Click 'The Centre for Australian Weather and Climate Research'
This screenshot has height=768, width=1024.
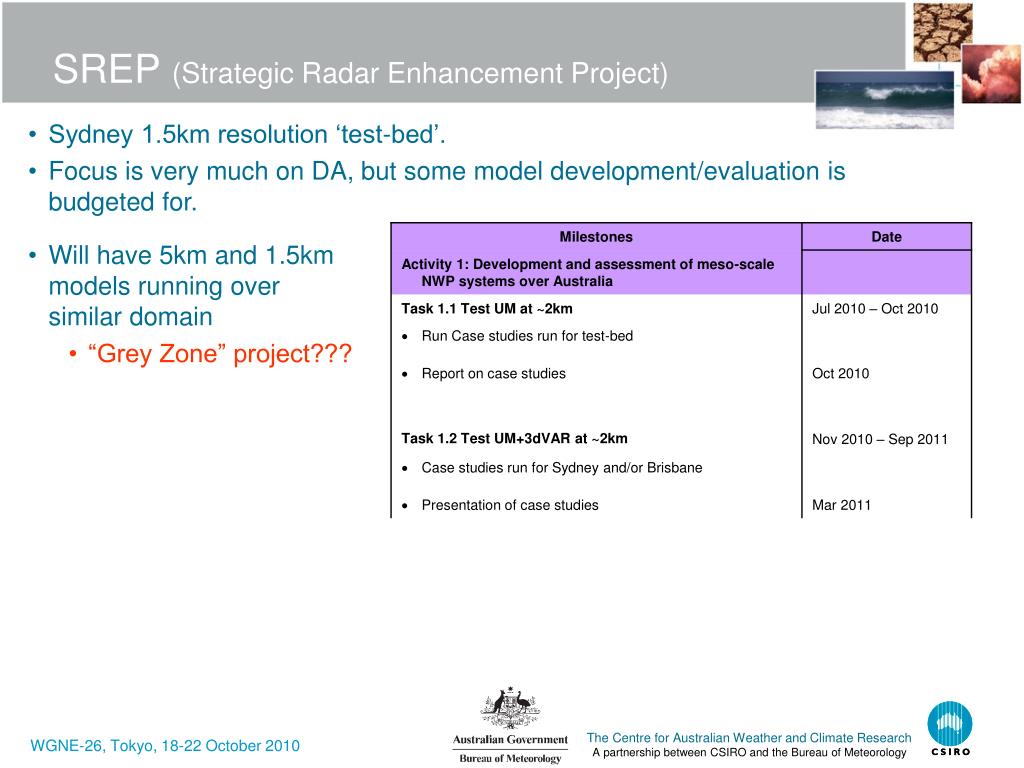749,738
